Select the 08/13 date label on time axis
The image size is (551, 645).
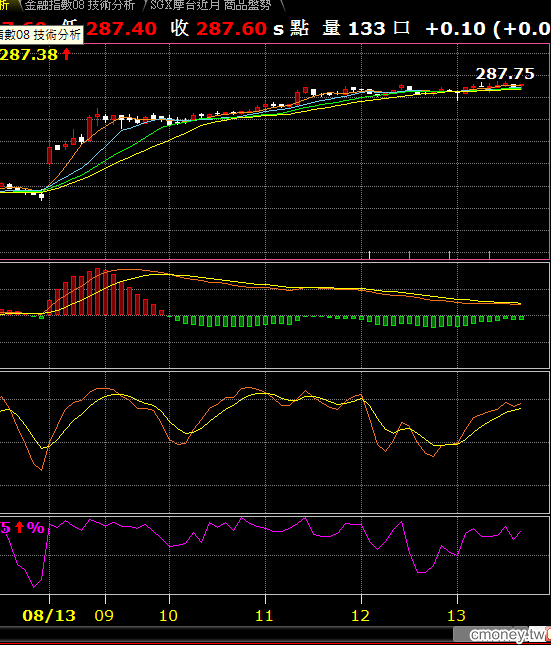coord(49,615)
